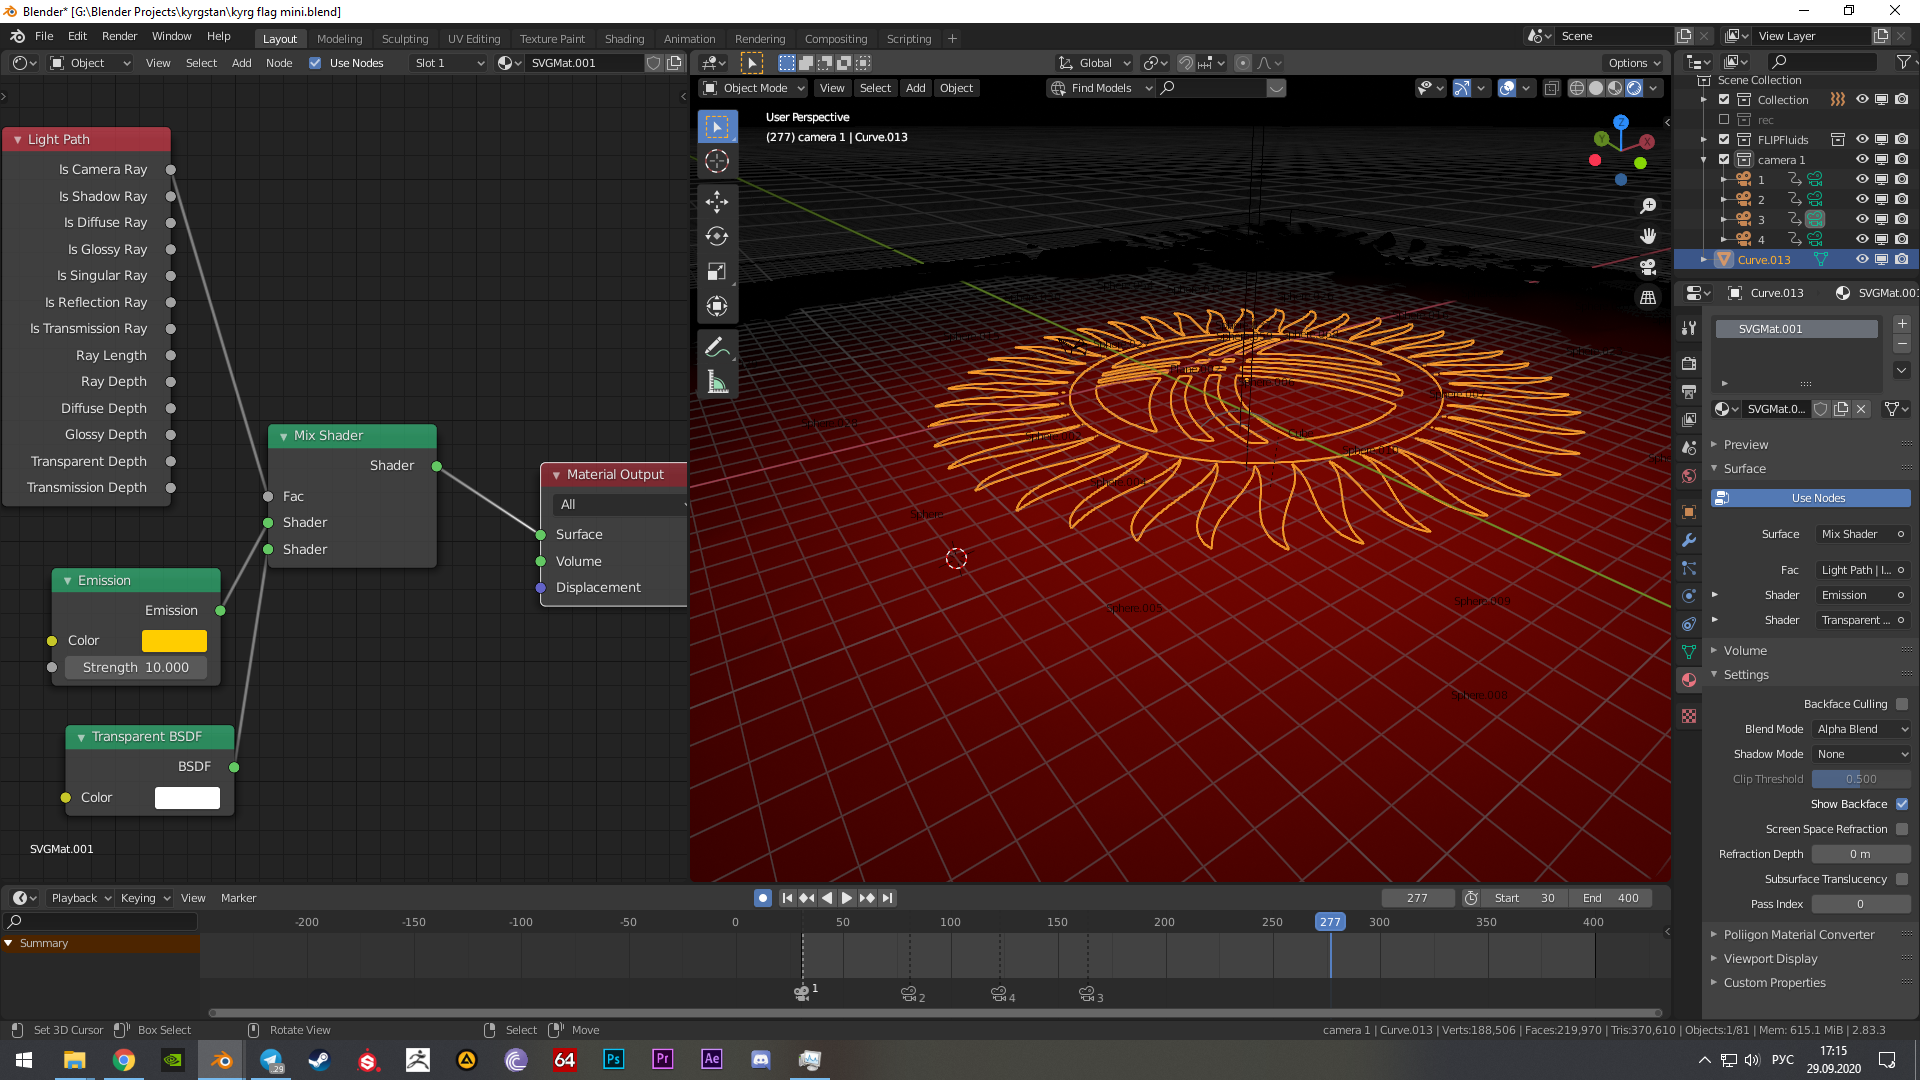Click Mix Shader surface shader button
The image size is (1920, 1080).
click(x=1862, y=534)
